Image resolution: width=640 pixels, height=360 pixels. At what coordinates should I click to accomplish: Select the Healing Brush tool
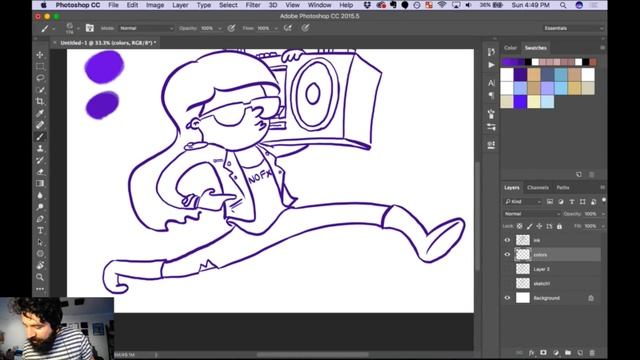[x=40, y=125]
